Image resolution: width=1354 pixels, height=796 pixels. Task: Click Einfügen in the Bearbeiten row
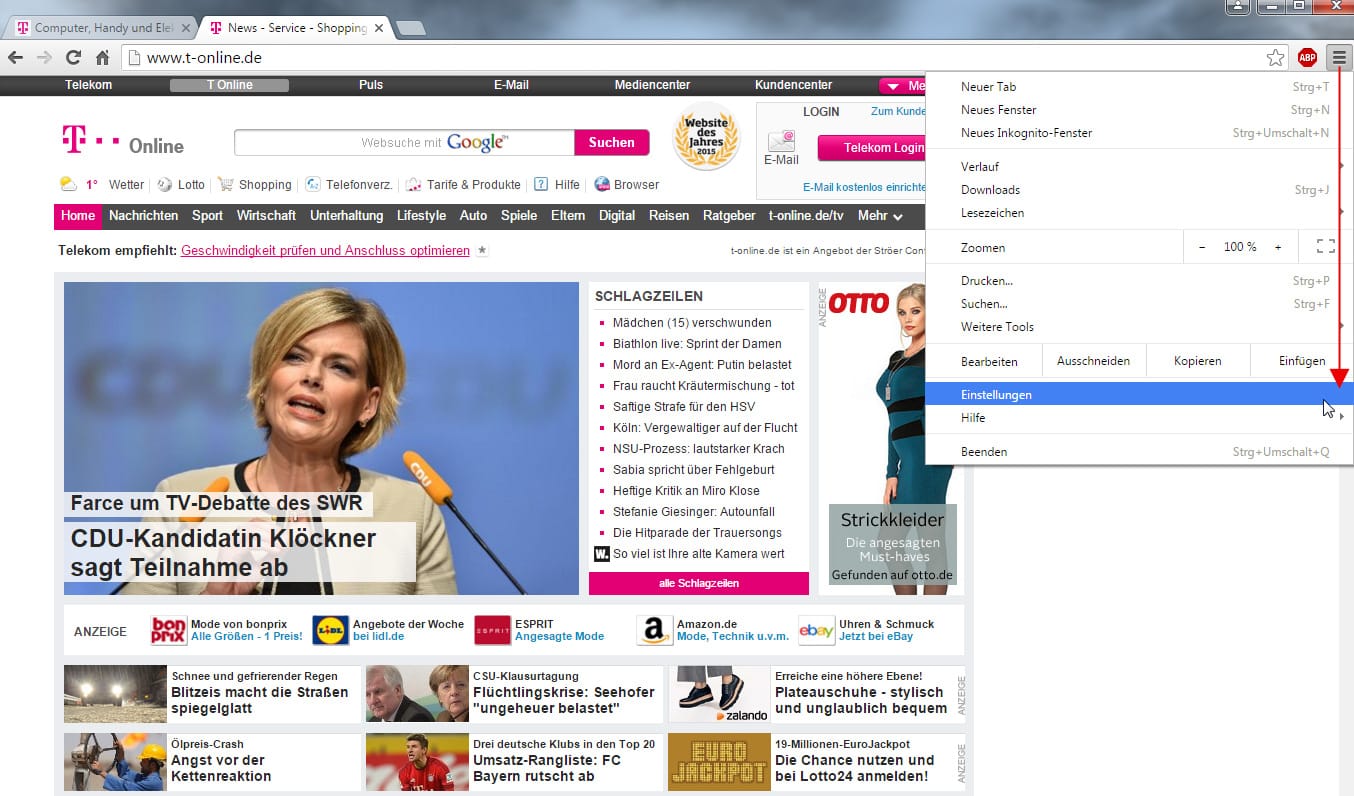pos(1302,361)
